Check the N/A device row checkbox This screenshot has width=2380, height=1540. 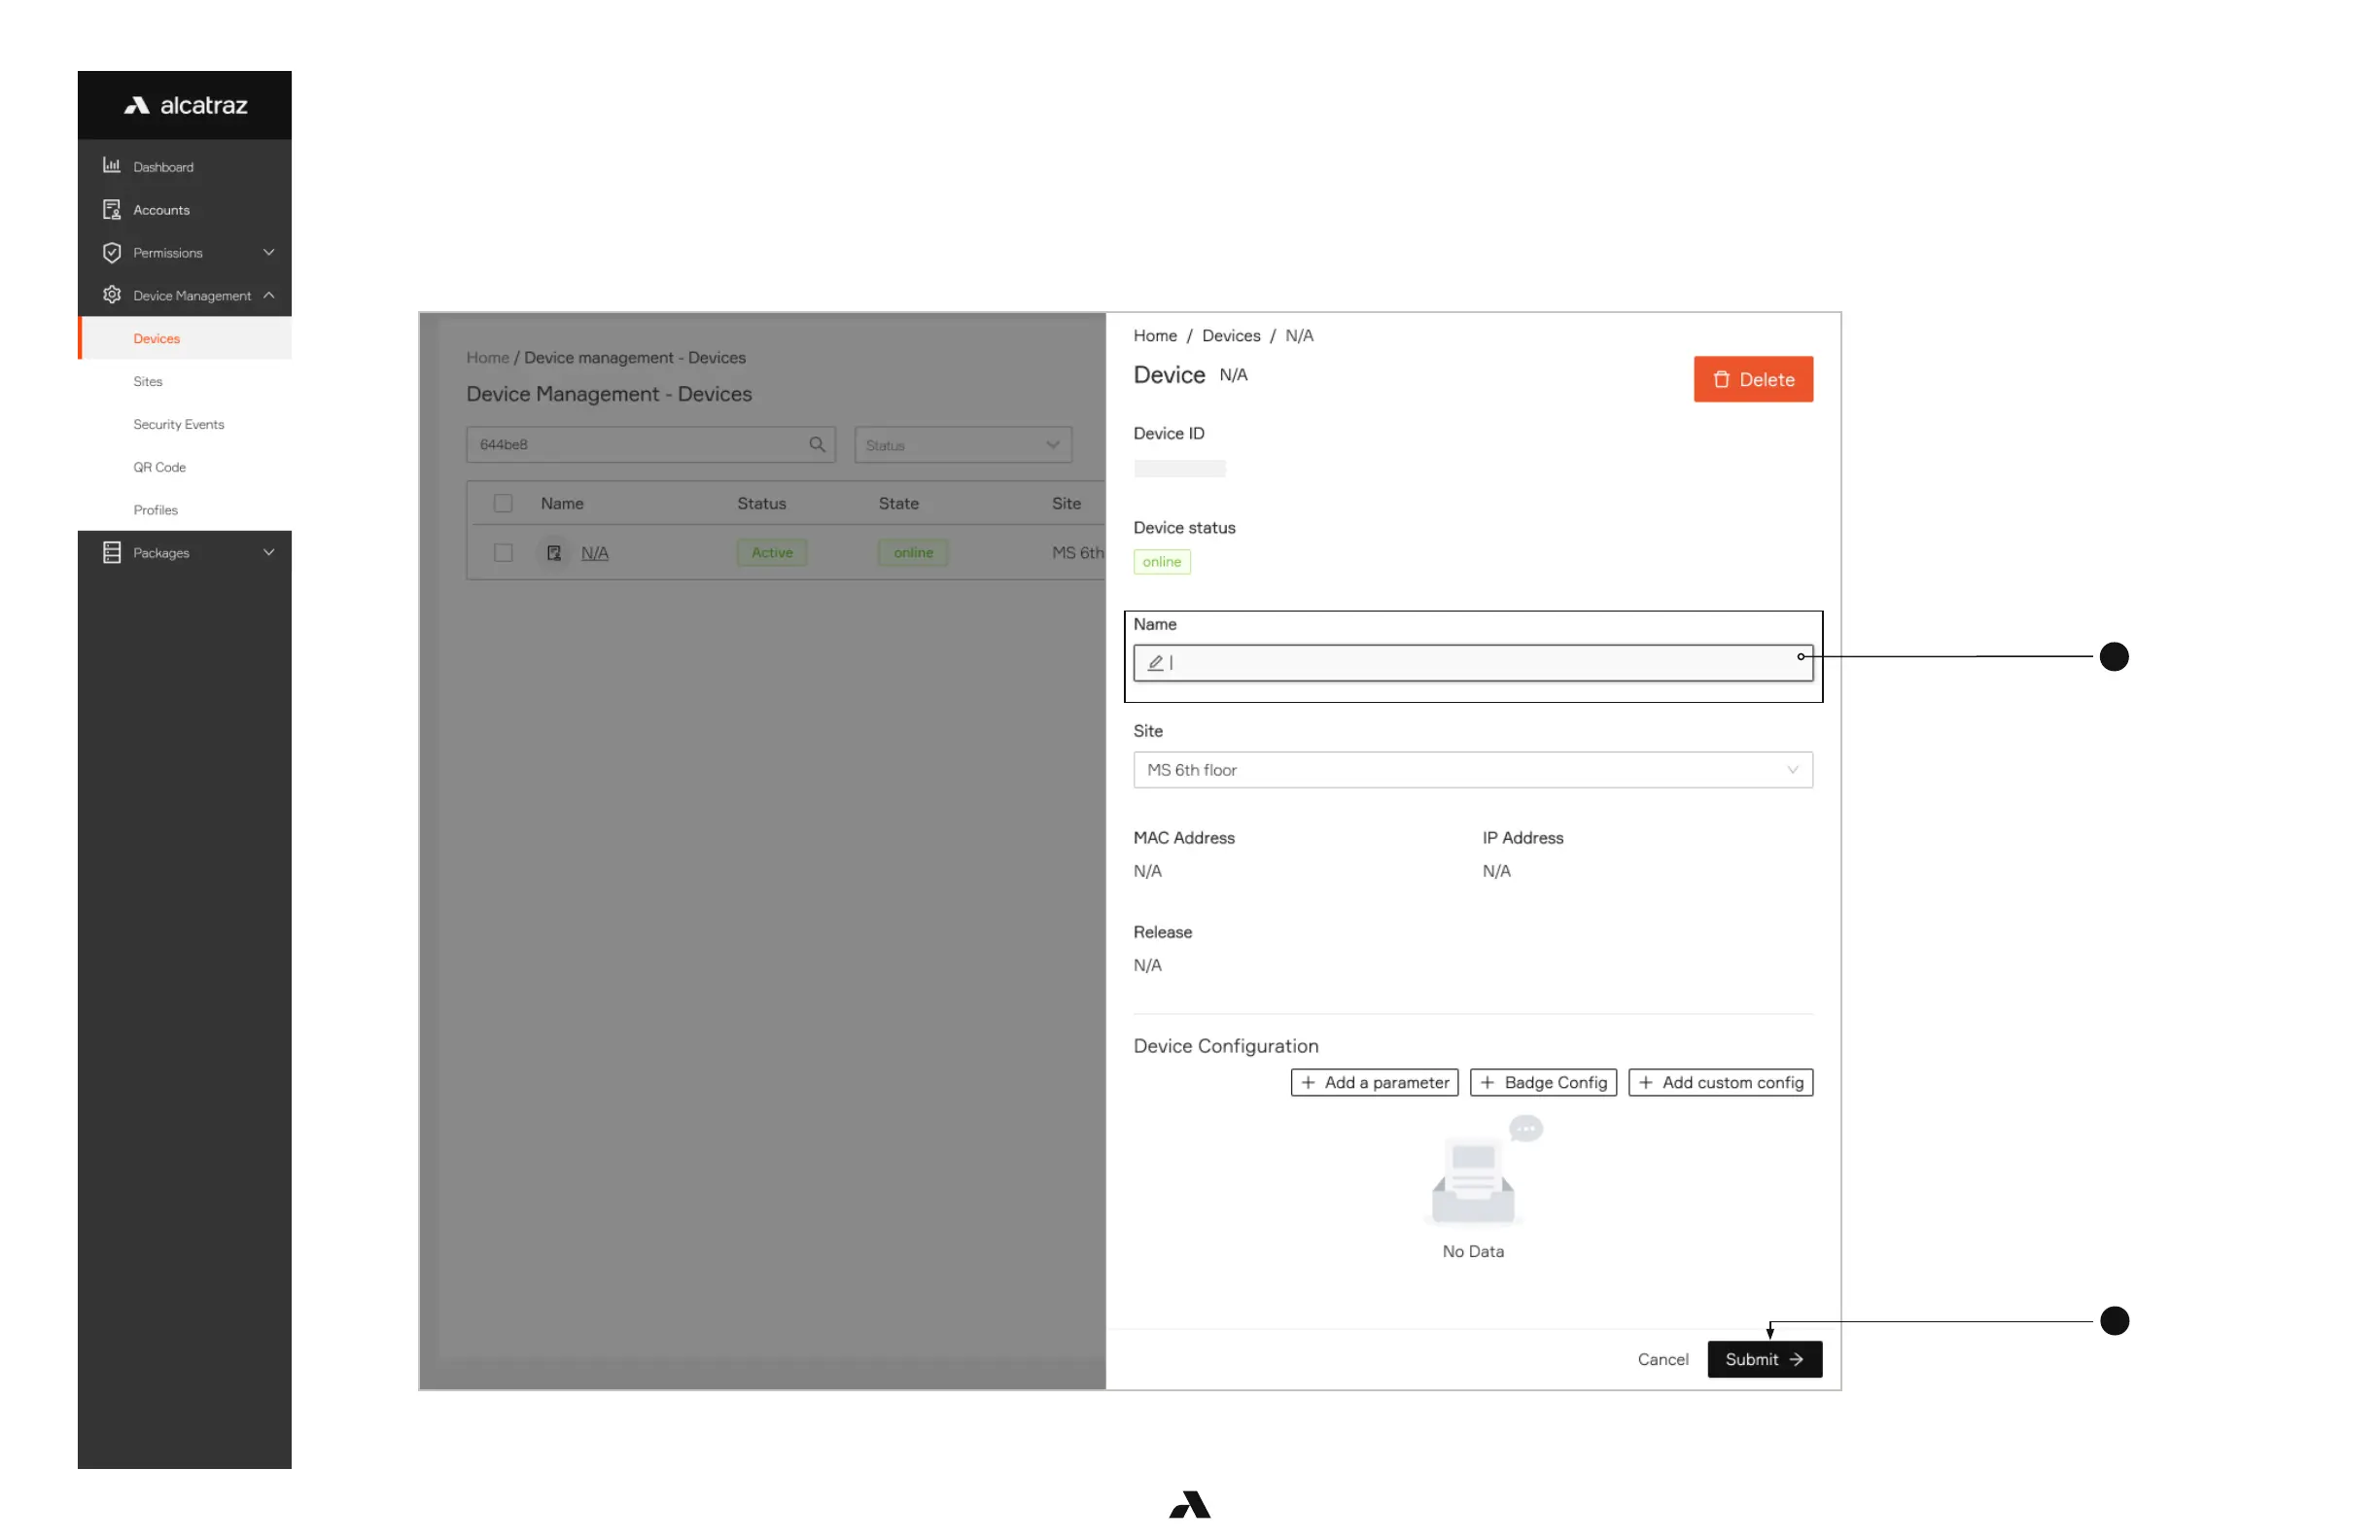click(x=503, y=552)
